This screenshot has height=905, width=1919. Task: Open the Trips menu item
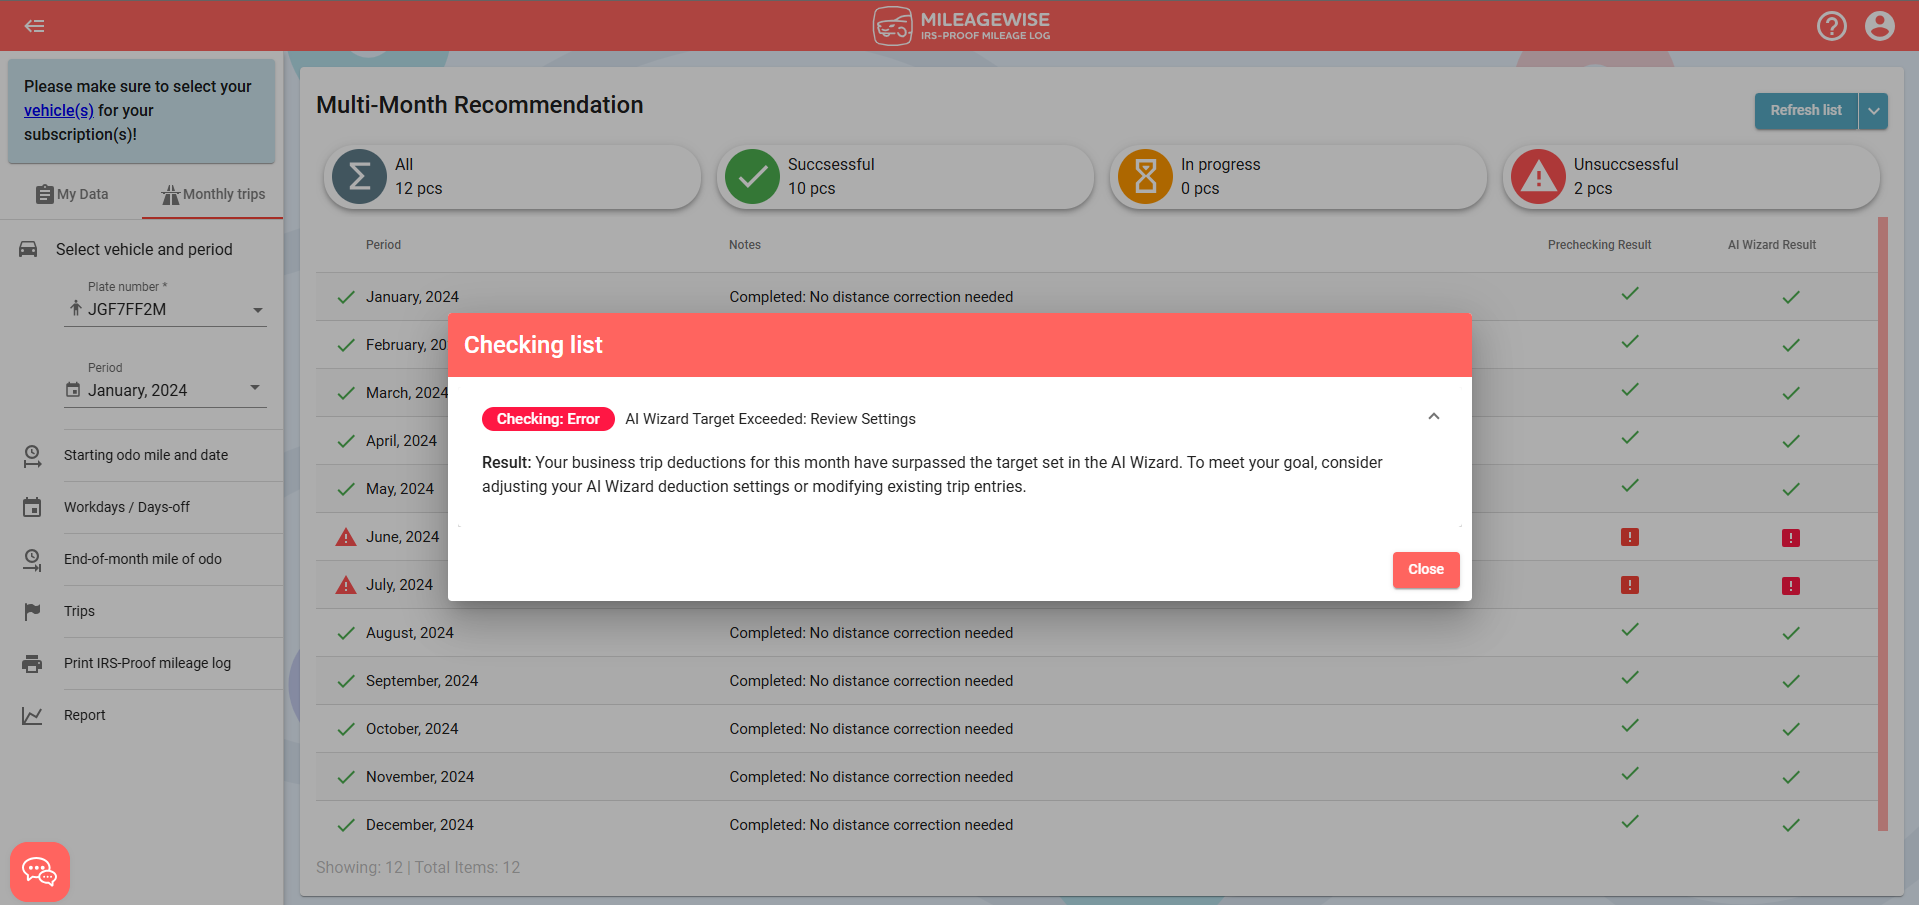point(79,611)
